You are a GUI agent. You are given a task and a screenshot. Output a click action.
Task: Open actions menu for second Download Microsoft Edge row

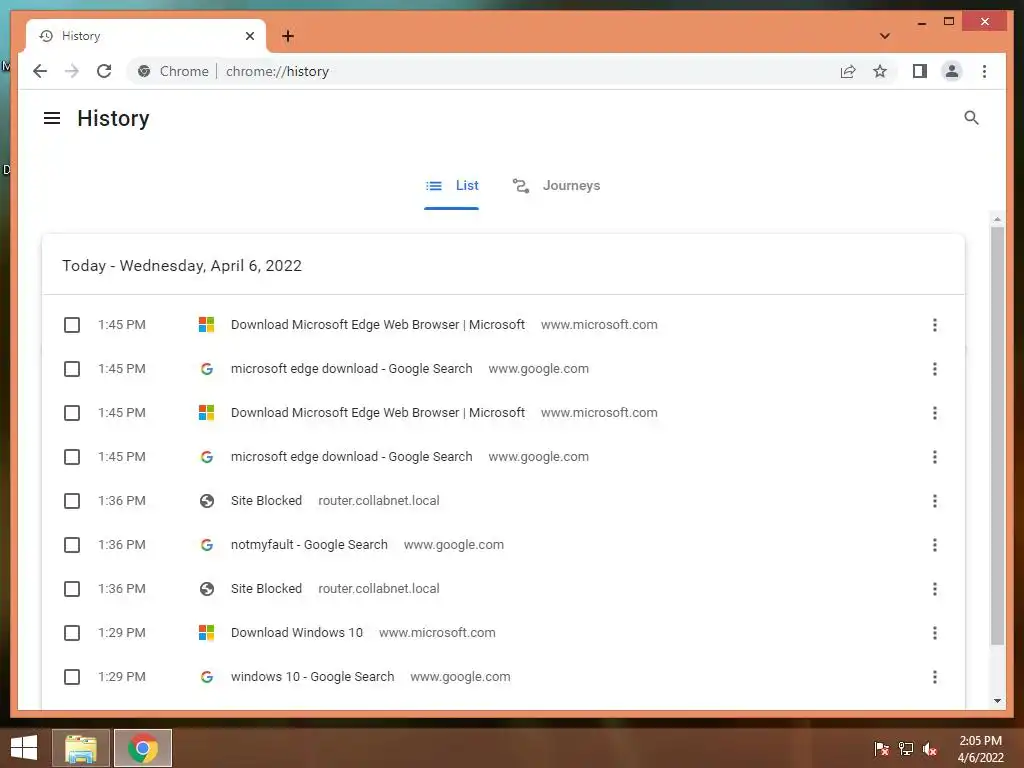(935, 413)
